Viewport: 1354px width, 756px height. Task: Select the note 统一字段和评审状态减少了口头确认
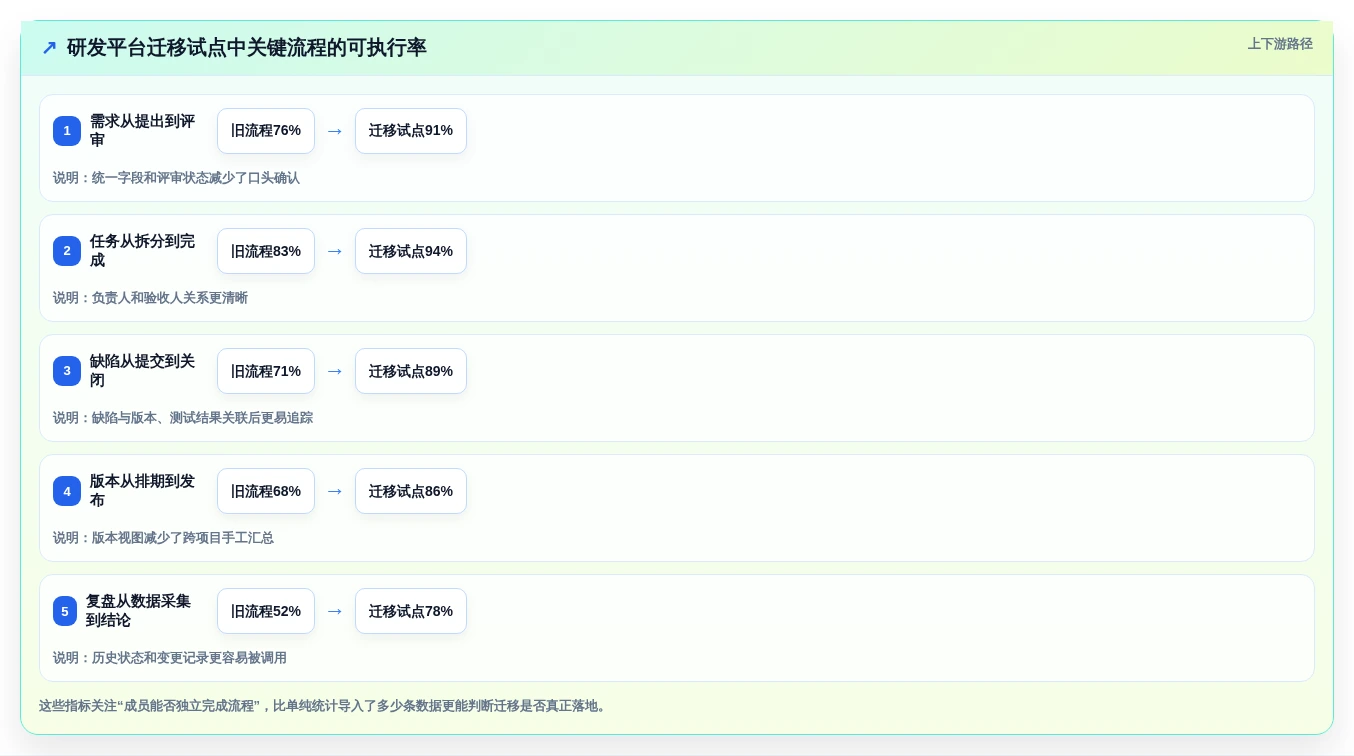(x=196, y=178)
